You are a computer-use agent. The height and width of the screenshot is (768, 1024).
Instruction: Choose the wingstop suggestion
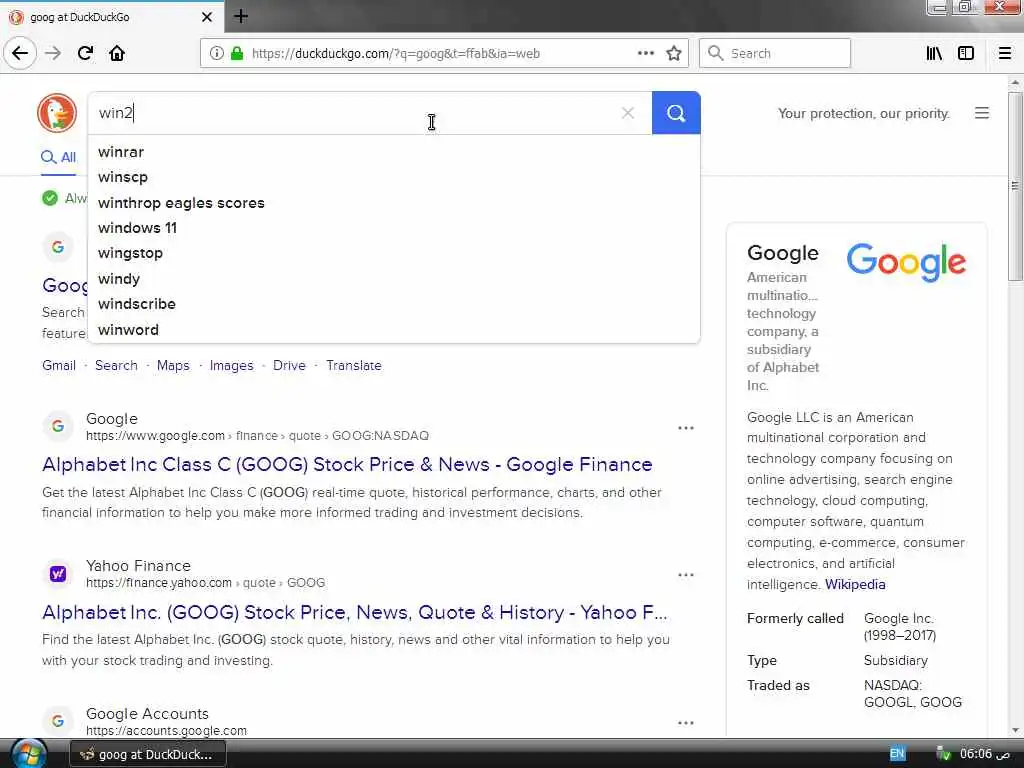point(394,253)
